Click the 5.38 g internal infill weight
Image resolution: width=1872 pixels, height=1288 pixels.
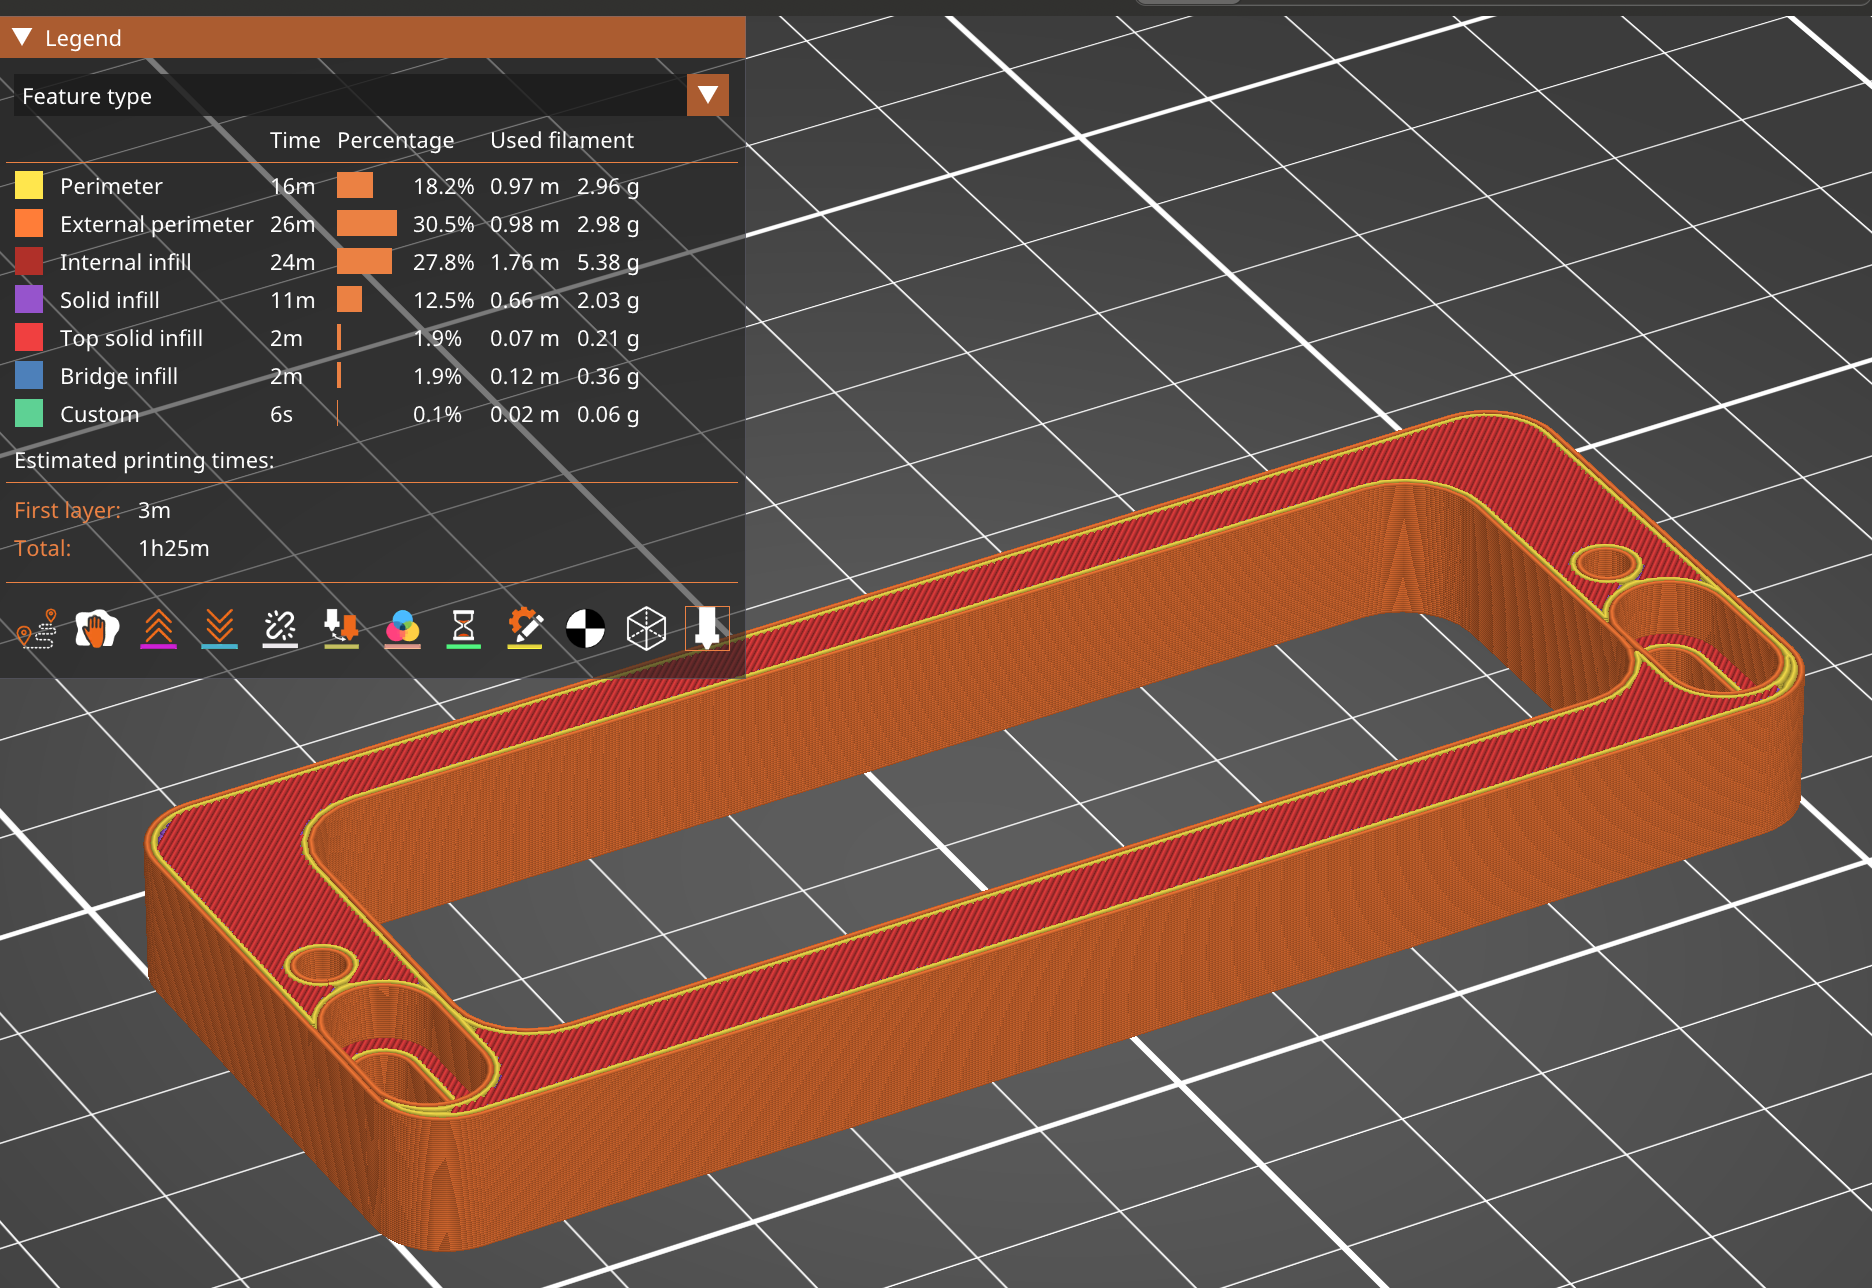(x=608, y=262)
